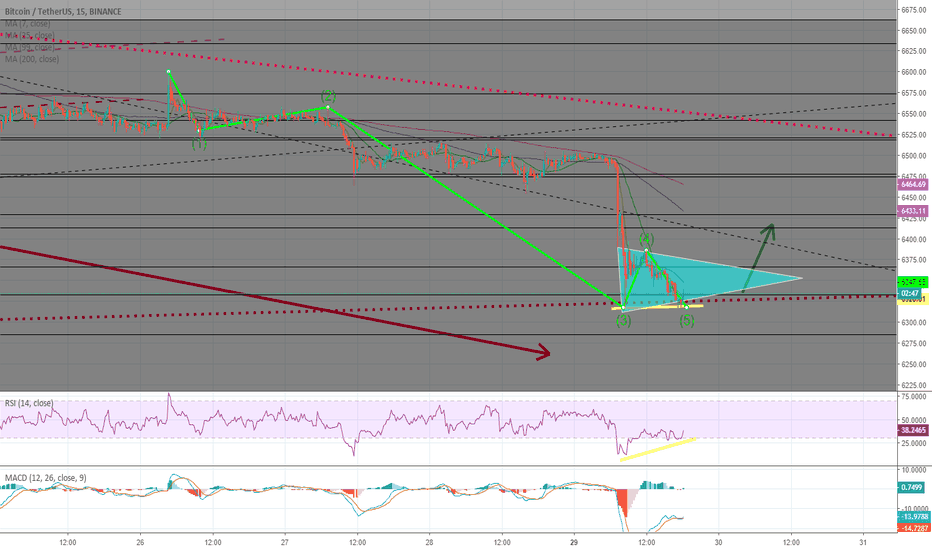Select the dark red downward arrow drawing
The width and height of the screenshot is (932, 550).
point(275,302)
